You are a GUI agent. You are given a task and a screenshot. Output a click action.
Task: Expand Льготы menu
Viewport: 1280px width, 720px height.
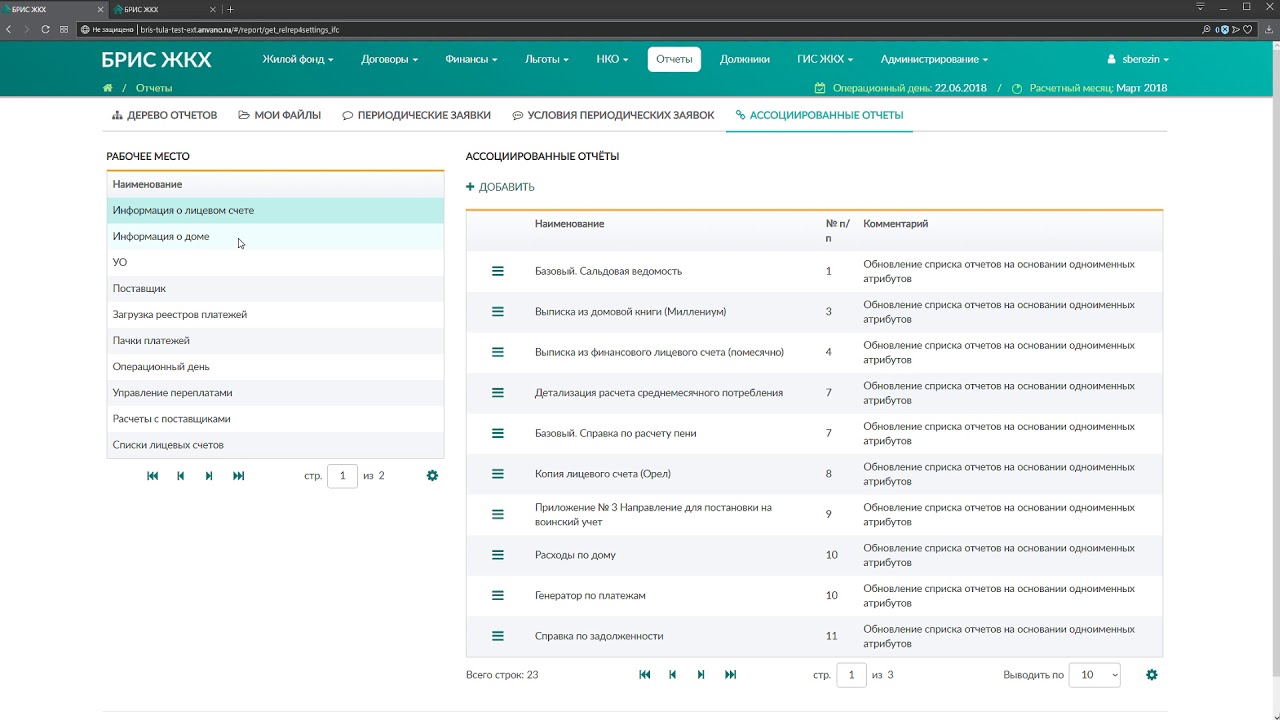pos(547,59)
